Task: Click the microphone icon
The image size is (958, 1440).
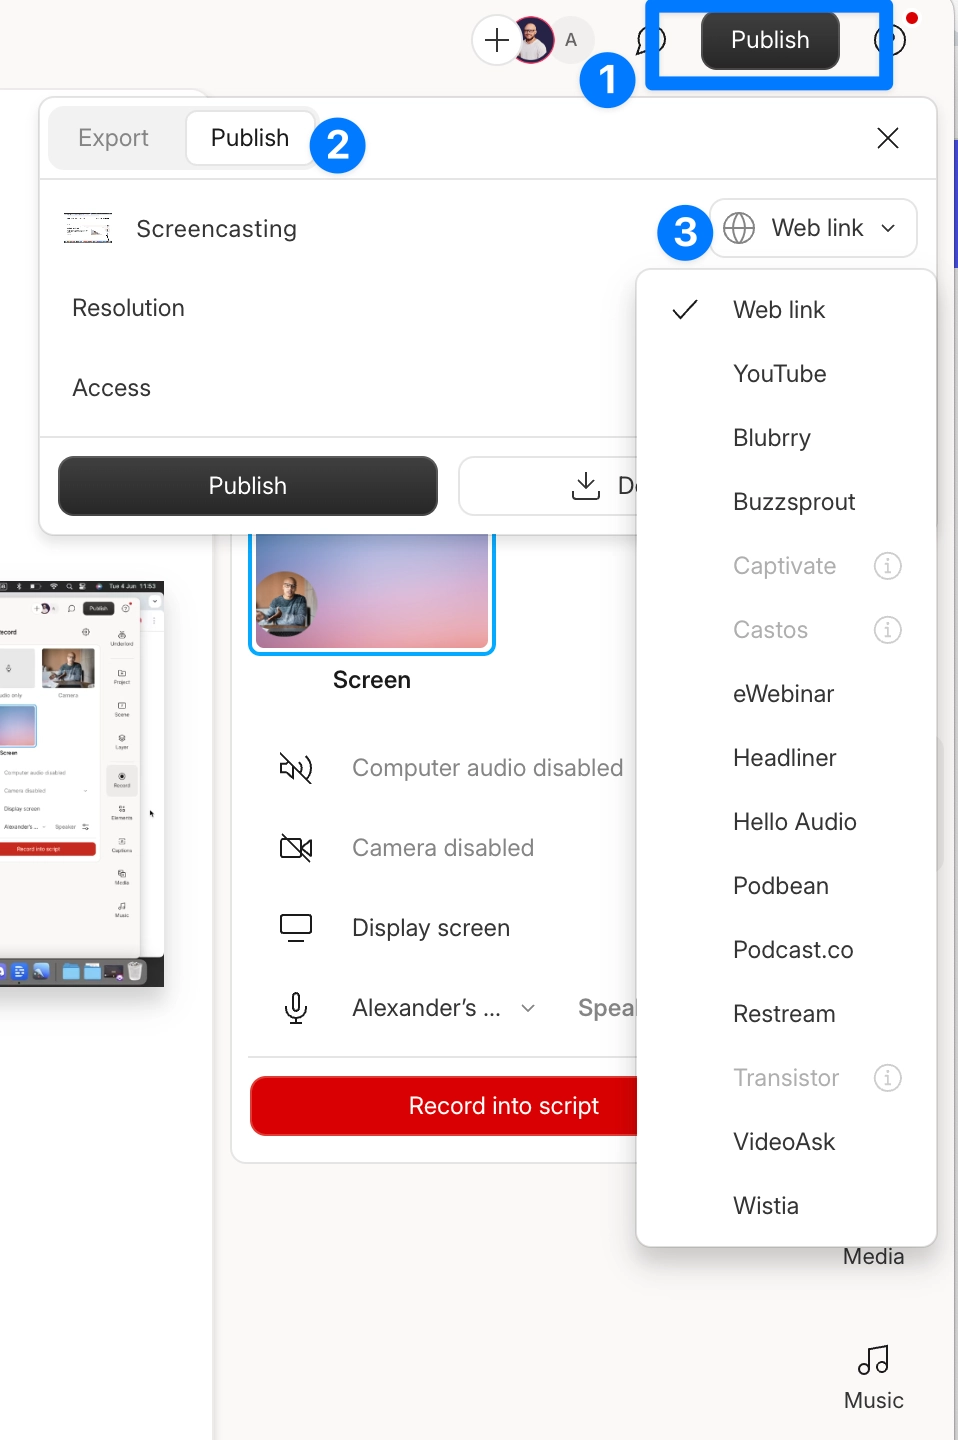Action: pyautogui.click(x=296, y=1008)
